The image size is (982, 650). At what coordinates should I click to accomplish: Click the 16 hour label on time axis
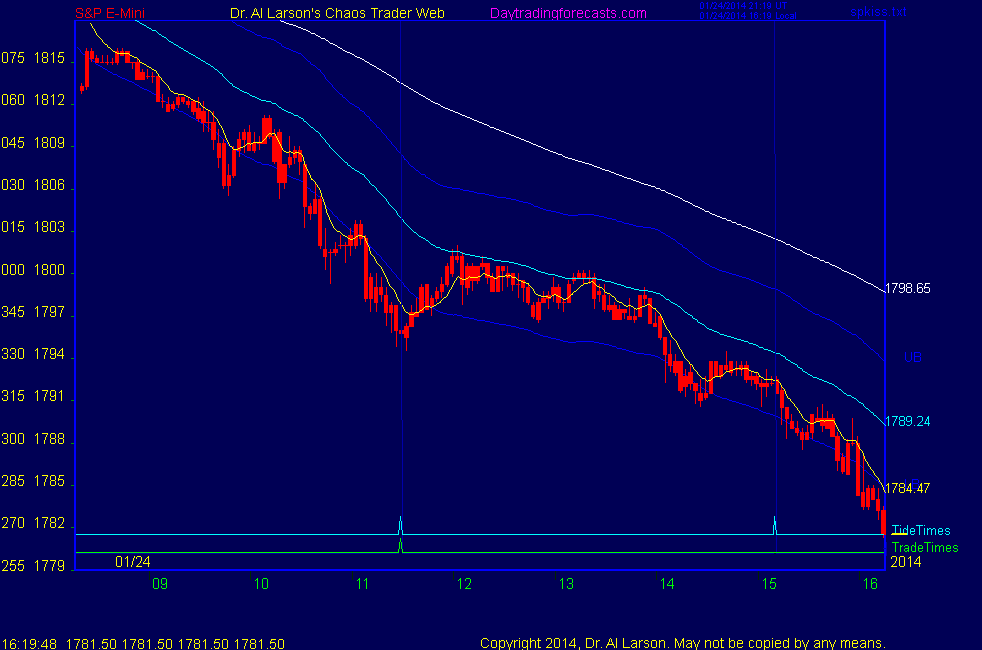871,584
